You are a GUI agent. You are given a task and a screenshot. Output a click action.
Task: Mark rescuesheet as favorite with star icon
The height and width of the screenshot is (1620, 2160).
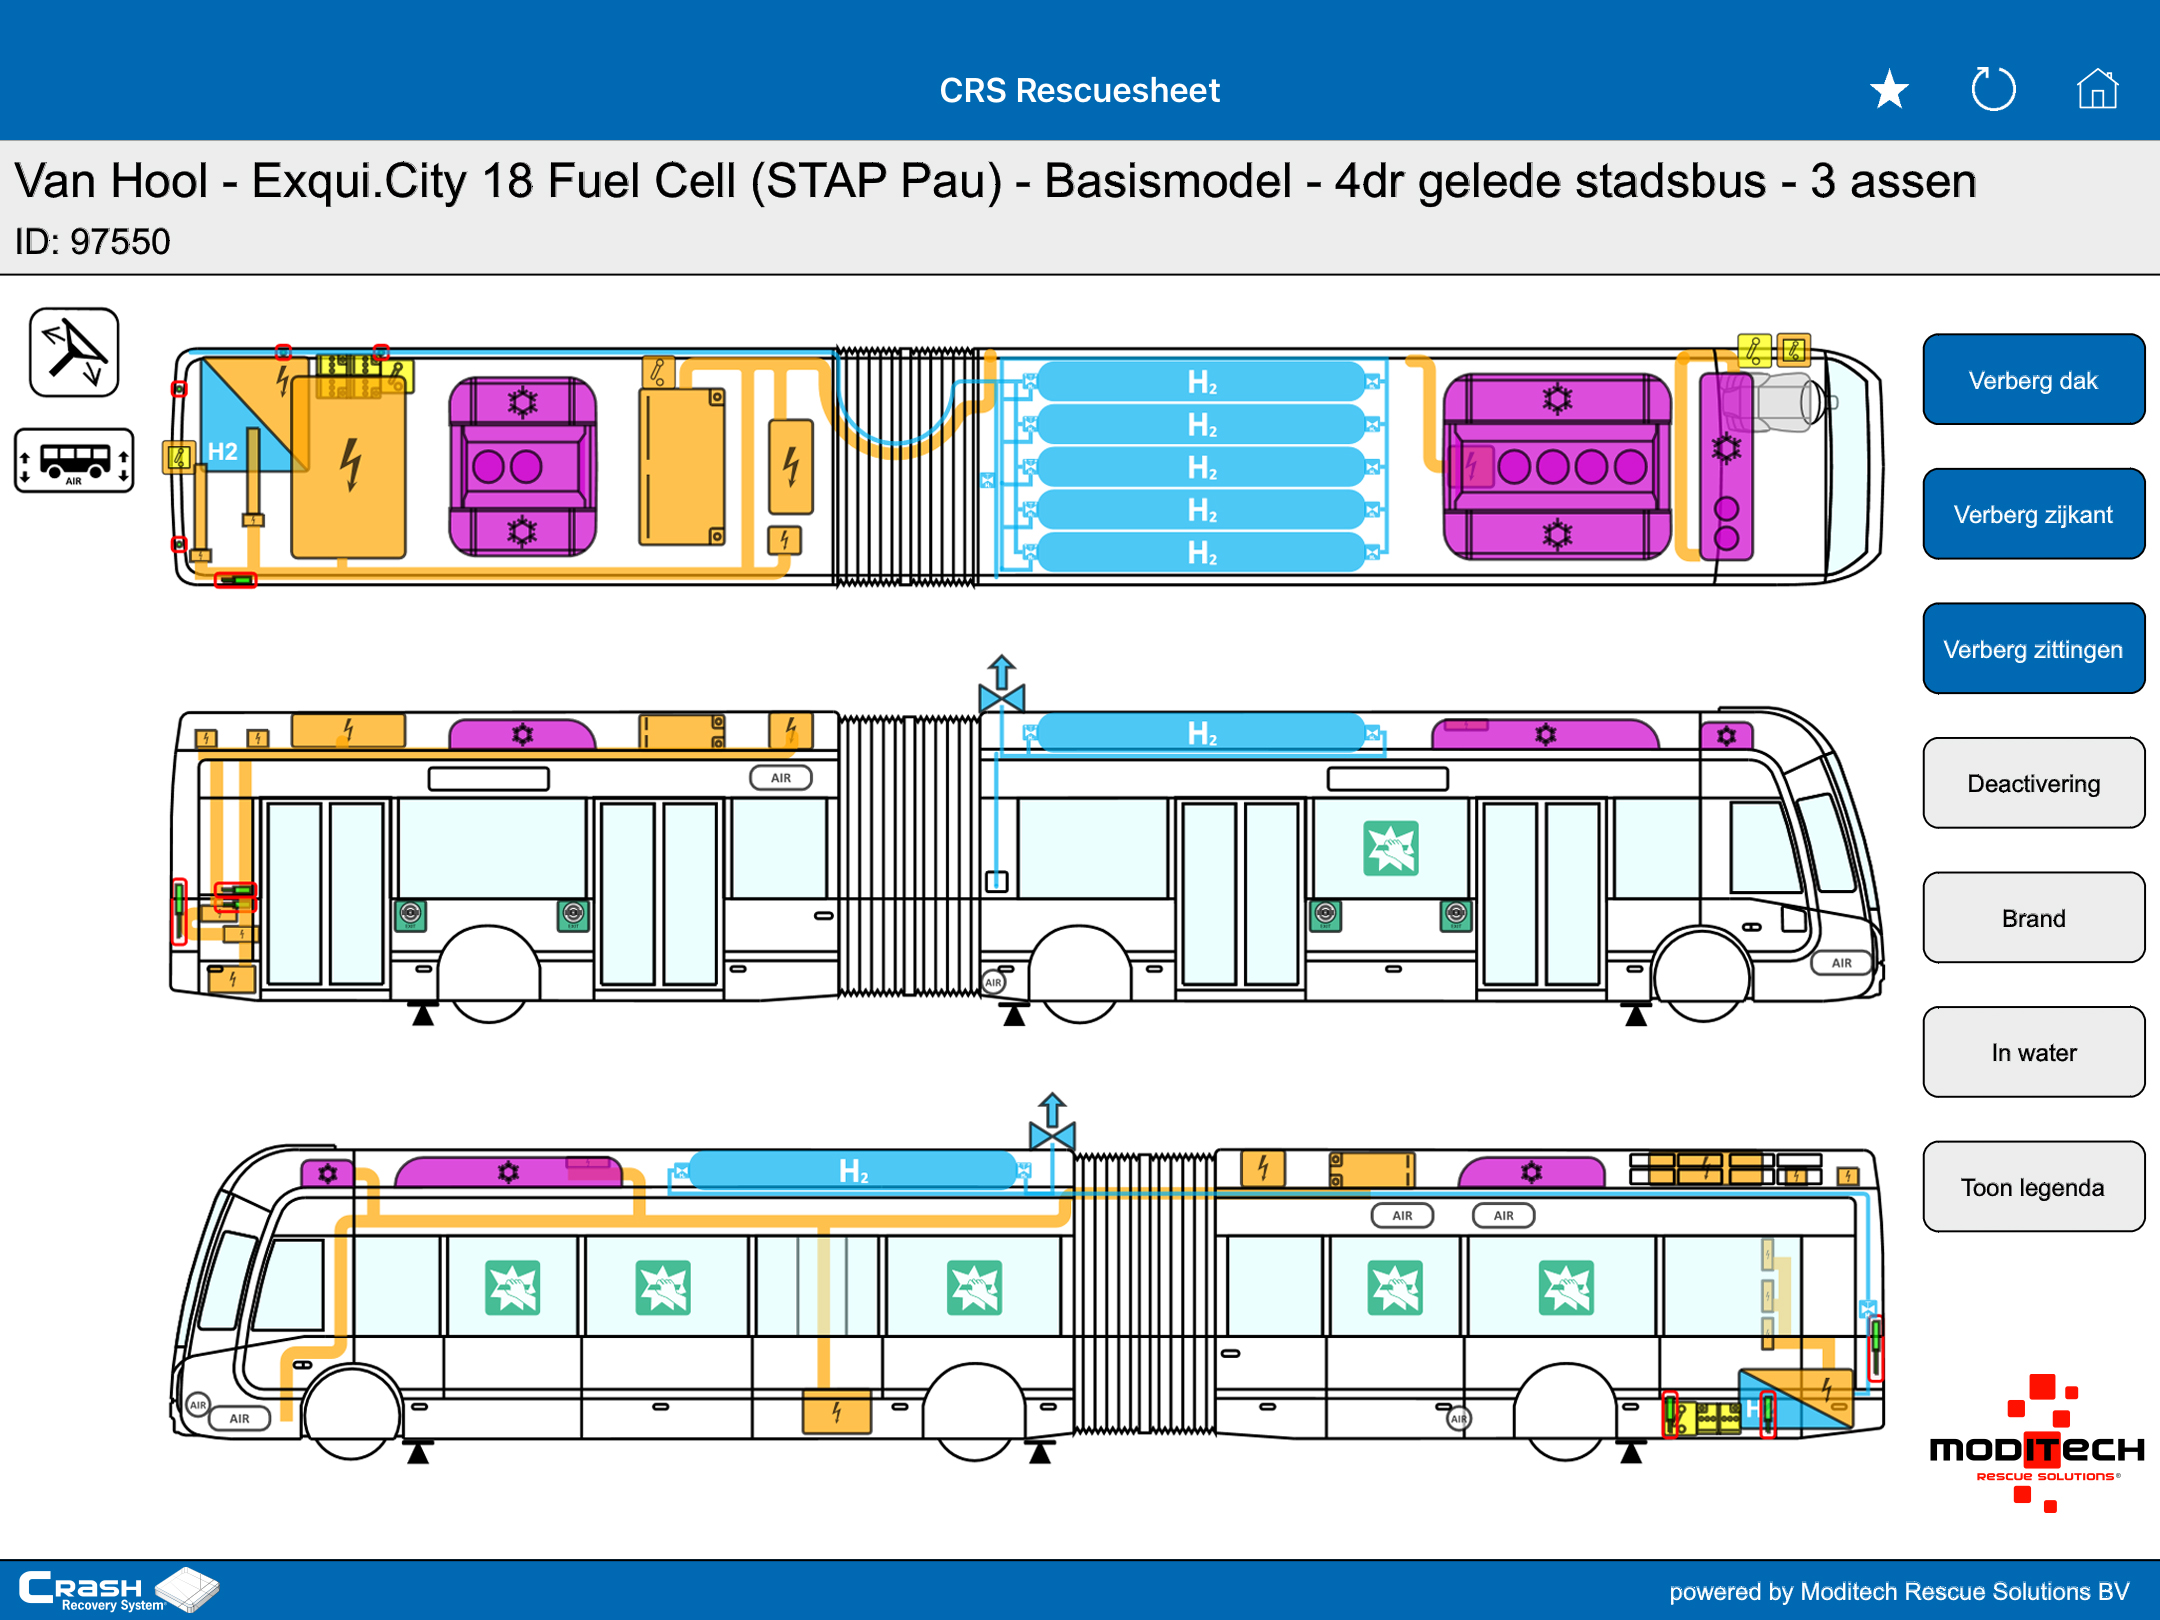coord(1889,90)
